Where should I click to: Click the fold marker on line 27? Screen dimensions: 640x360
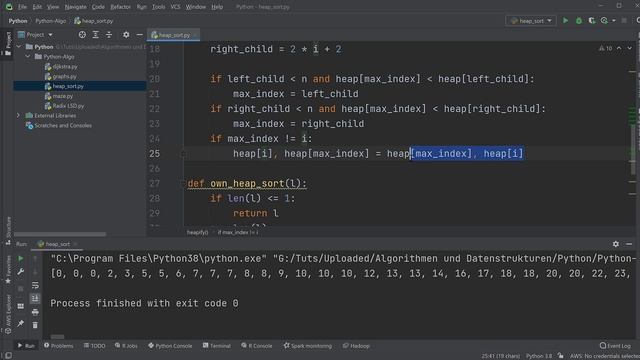[x=183, y=184]
